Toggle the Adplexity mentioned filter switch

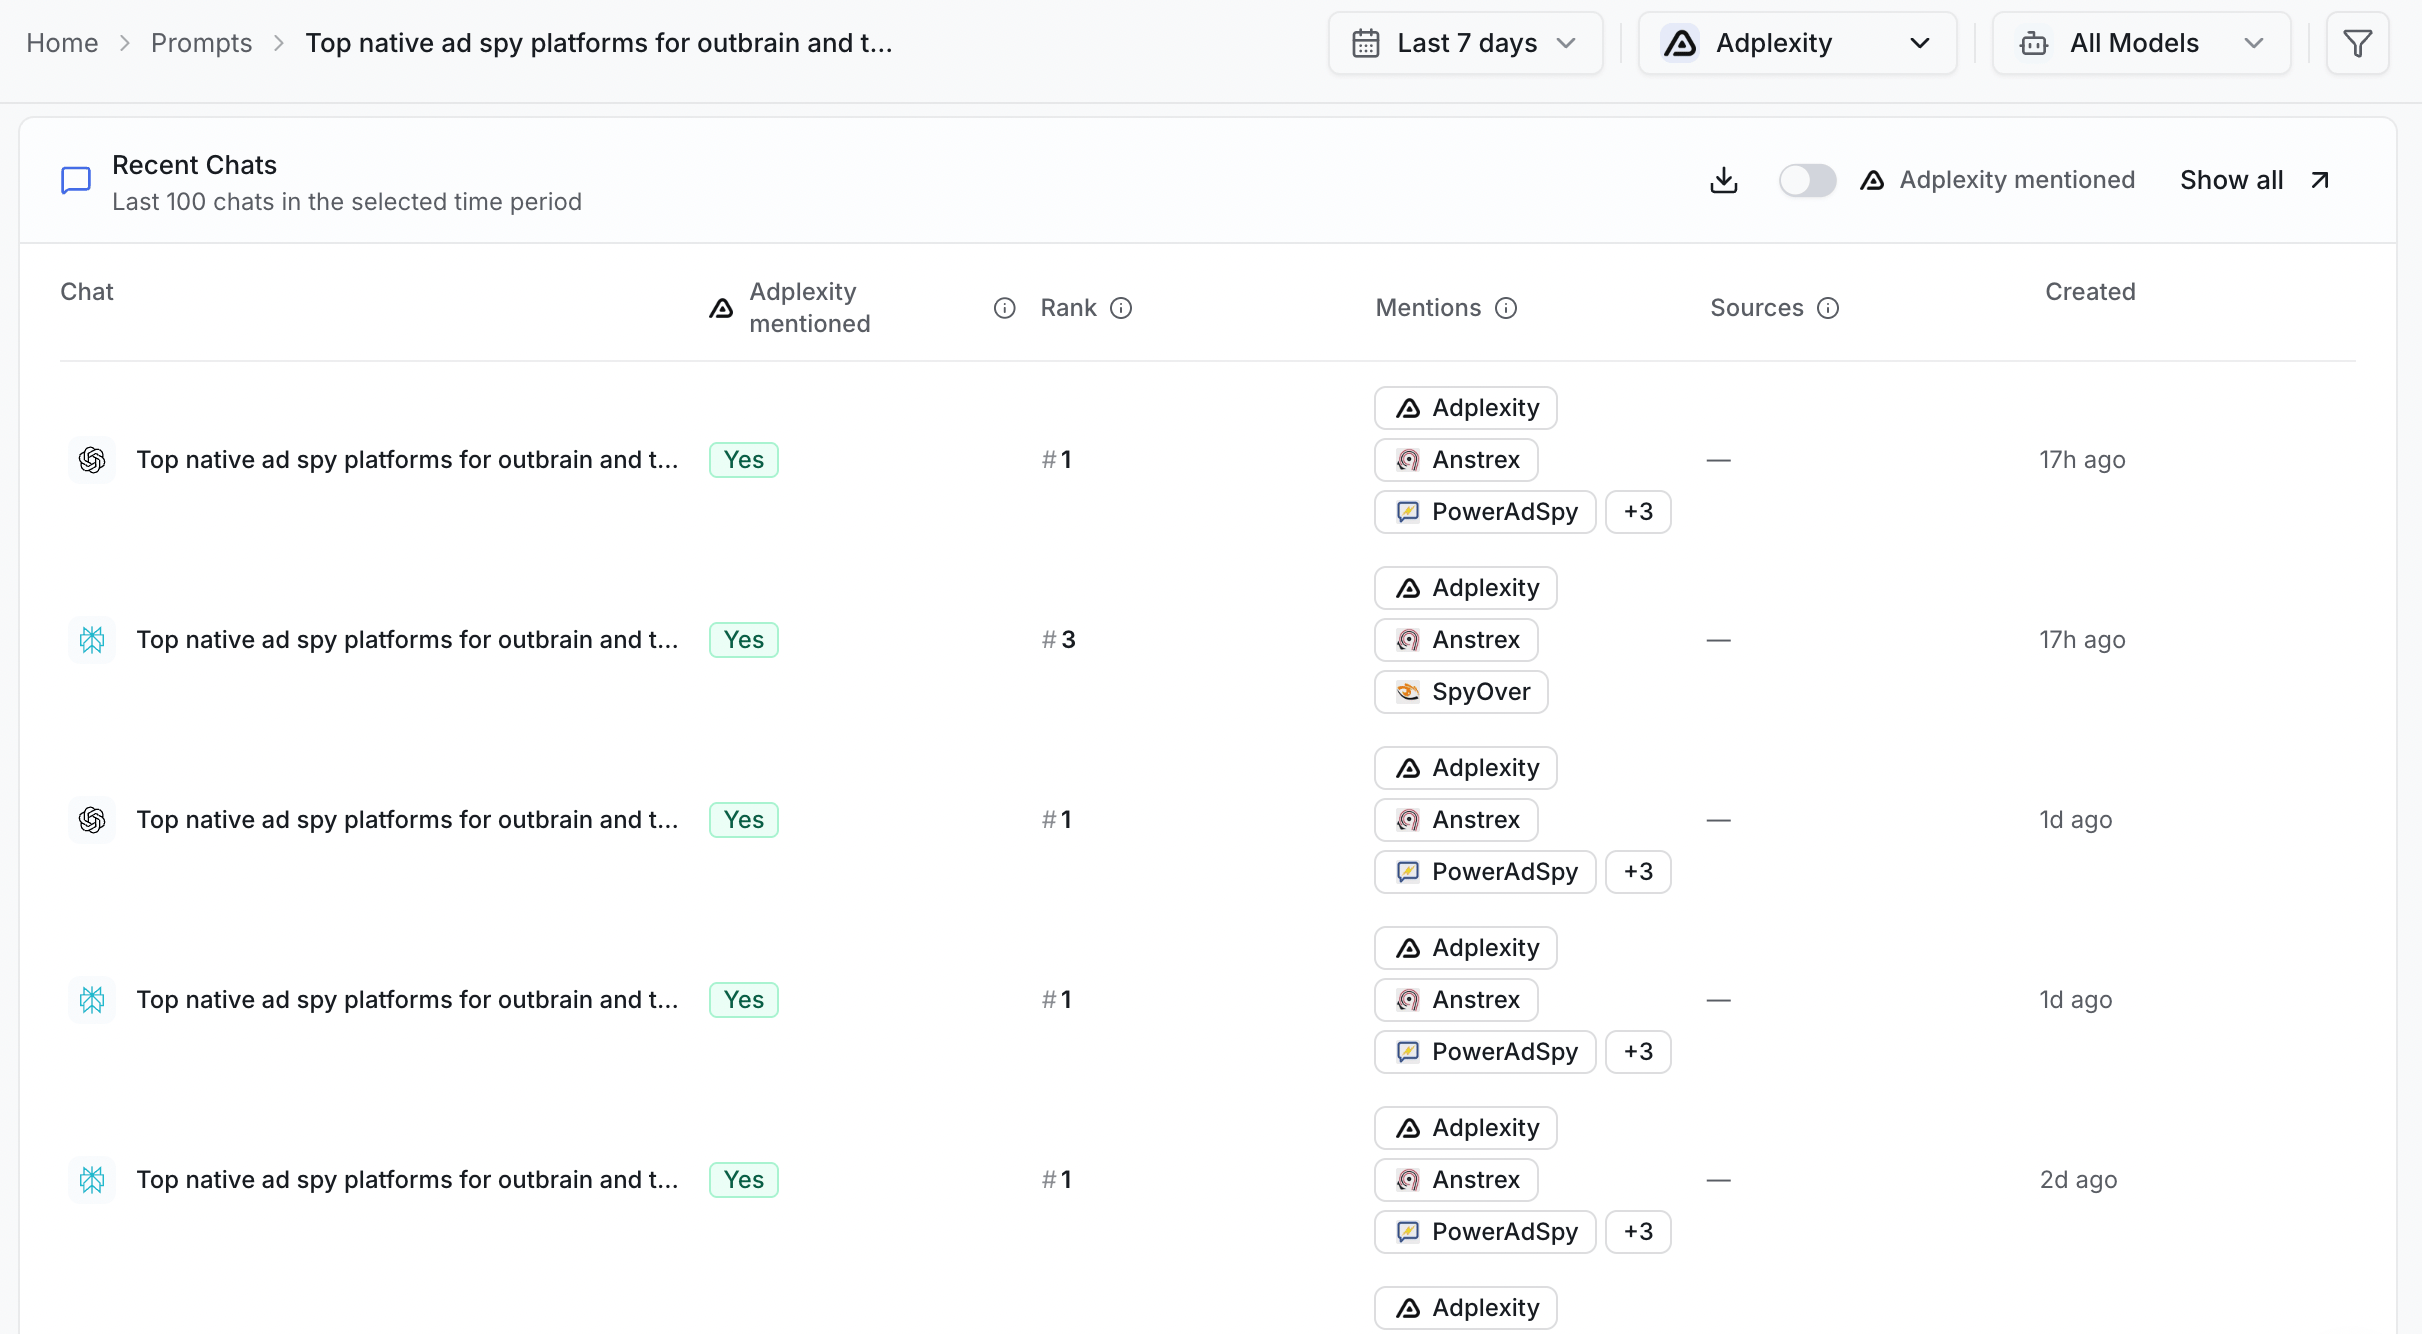point(1807,180)
